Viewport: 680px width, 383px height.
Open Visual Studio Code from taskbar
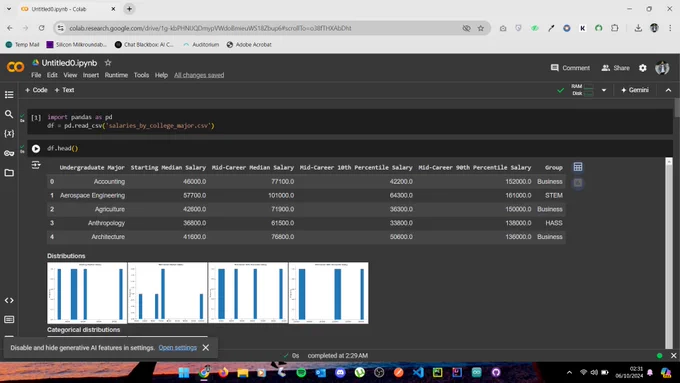418,373
